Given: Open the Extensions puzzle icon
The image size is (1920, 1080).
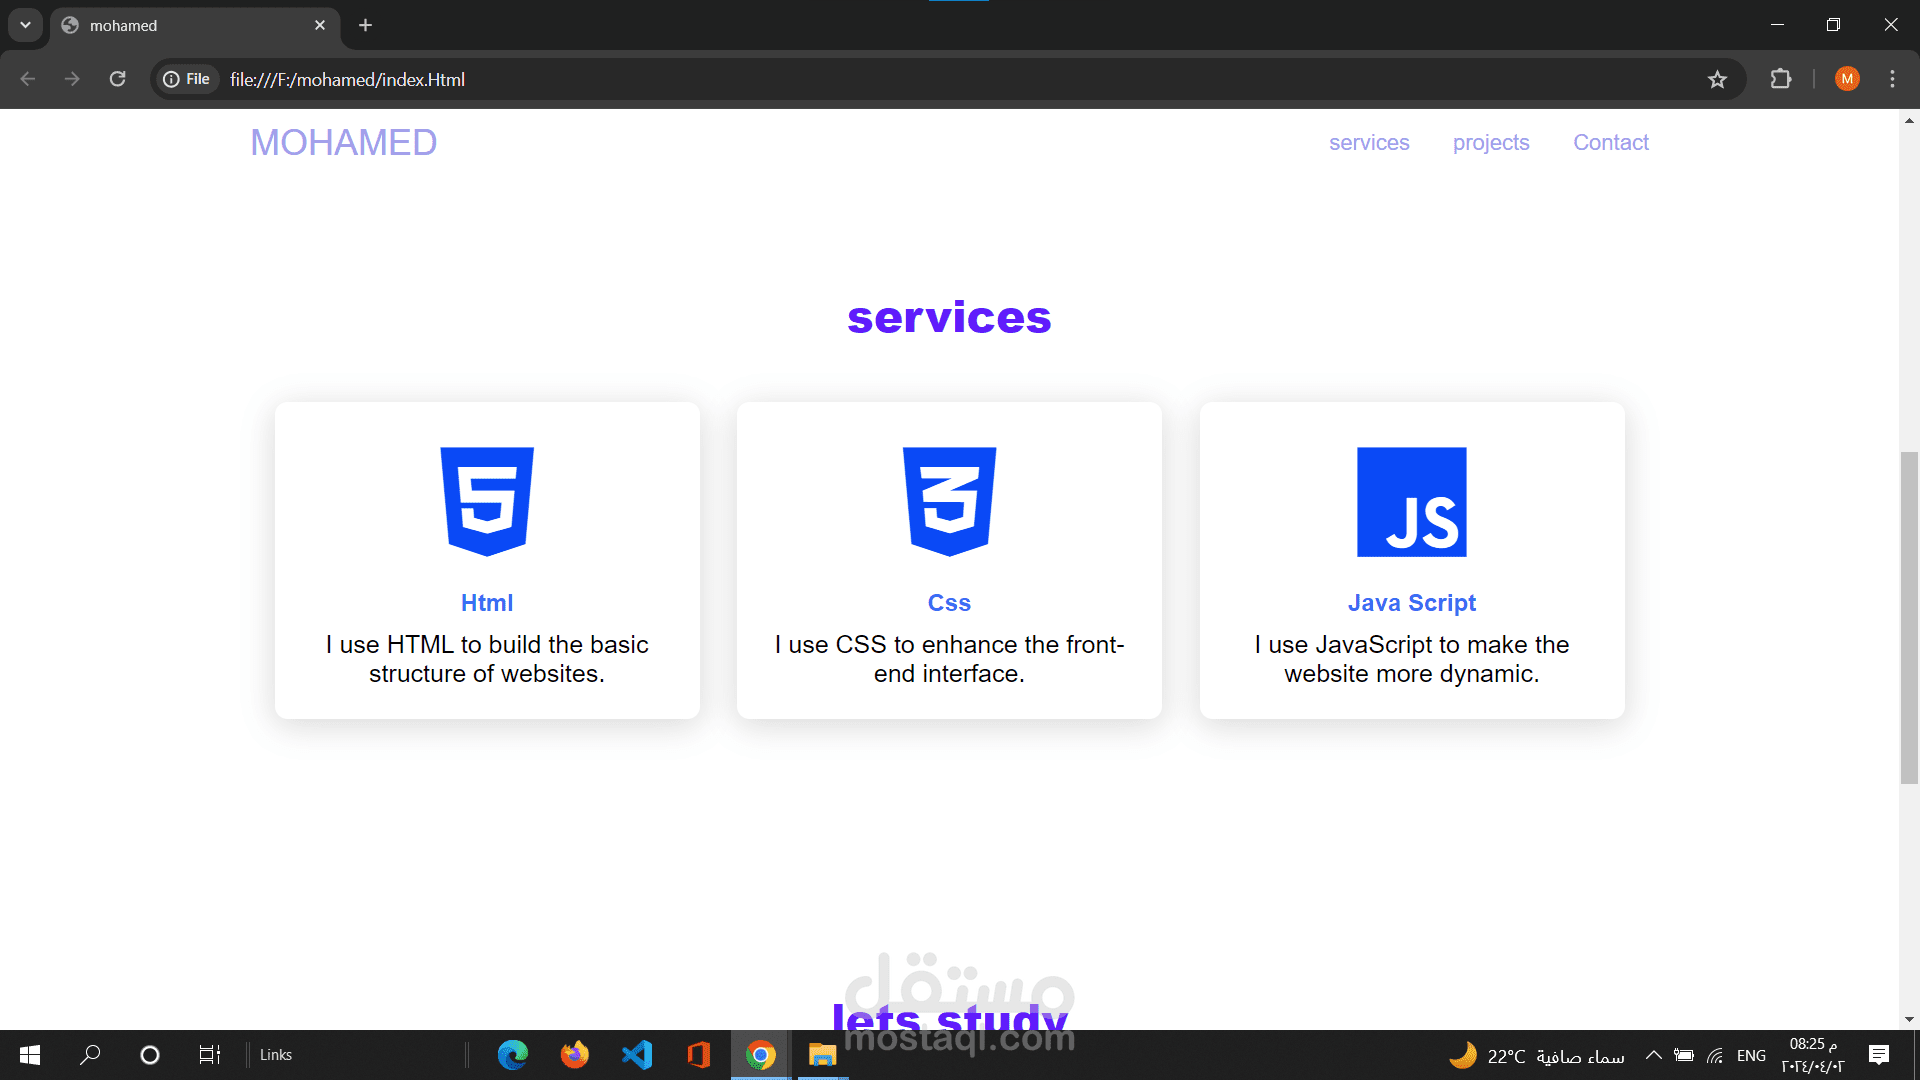Looking at the screenshot, I should (1781, 79).
